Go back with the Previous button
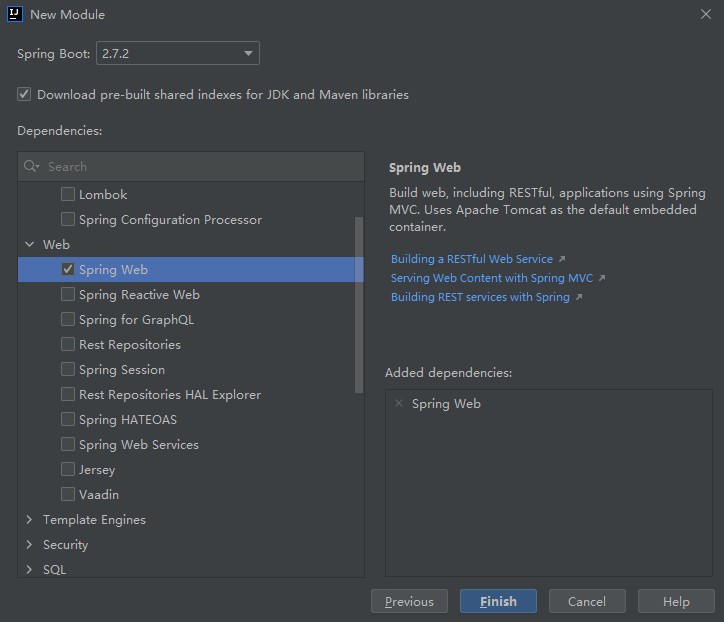 pyautogui.click(x=409, y=601)
